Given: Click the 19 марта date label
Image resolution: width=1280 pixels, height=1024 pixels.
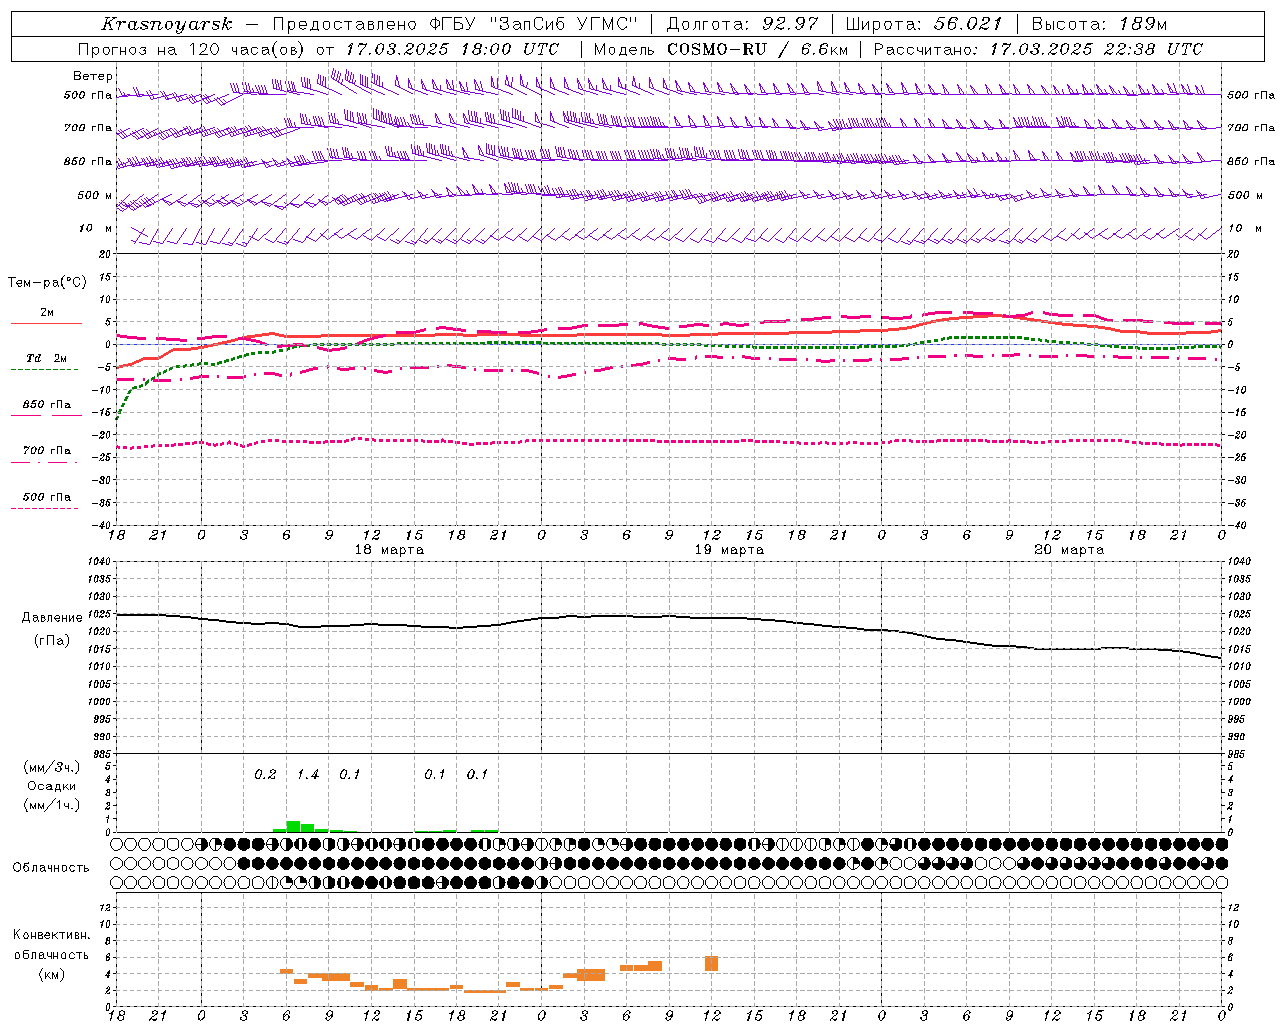Looking at the screenshot, I should tap(729, 550).
